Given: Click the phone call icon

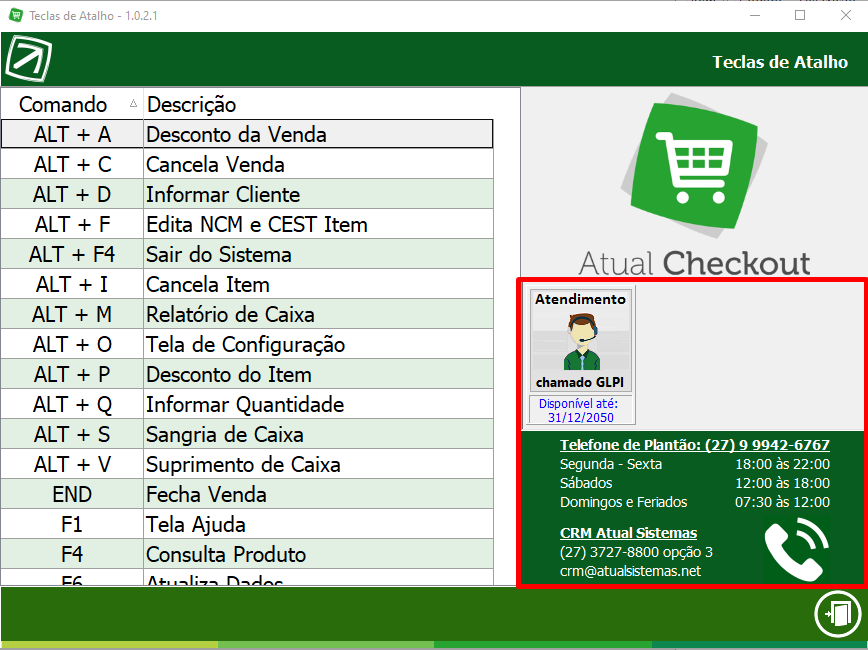Looking at the screenshot, I should click(x=795, y=550).
